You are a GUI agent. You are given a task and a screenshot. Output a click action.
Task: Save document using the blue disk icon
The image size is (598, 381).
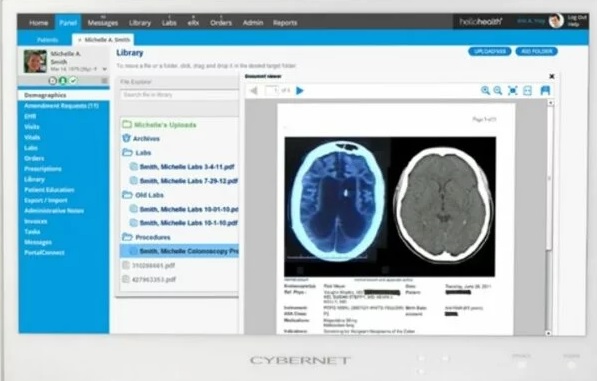click(x=545, y=90)
